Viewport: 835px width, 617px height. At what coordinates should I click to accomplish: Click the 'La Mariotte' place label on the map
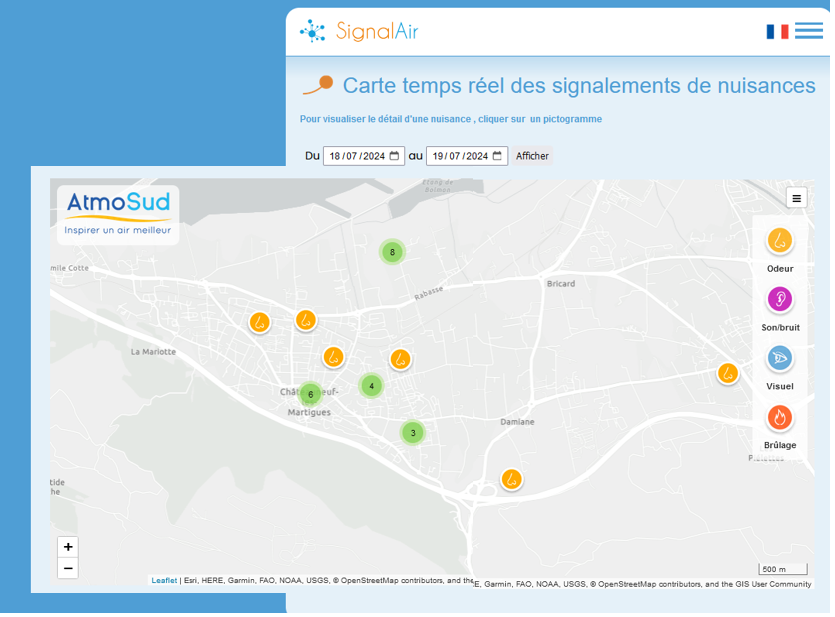point(153,352)
